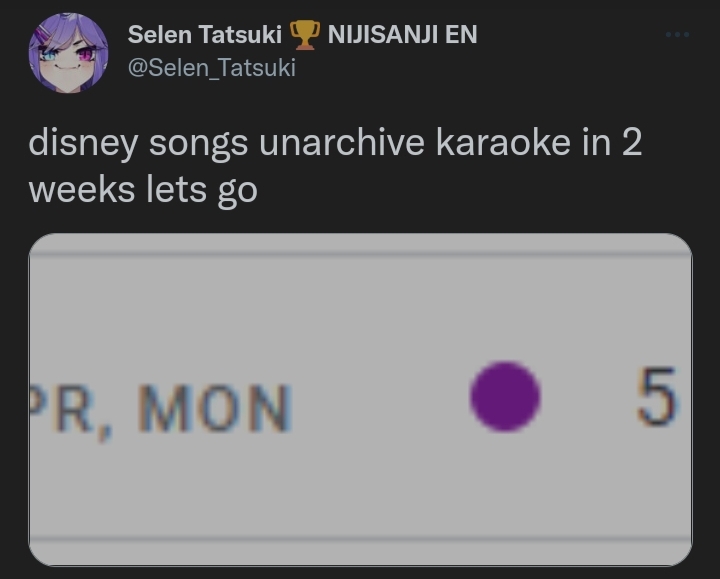Image resolution: width=720 pixels, height=579 pixels.
Task: Click the 'PR,' text at the image's left edge
Action: point(70,412)
